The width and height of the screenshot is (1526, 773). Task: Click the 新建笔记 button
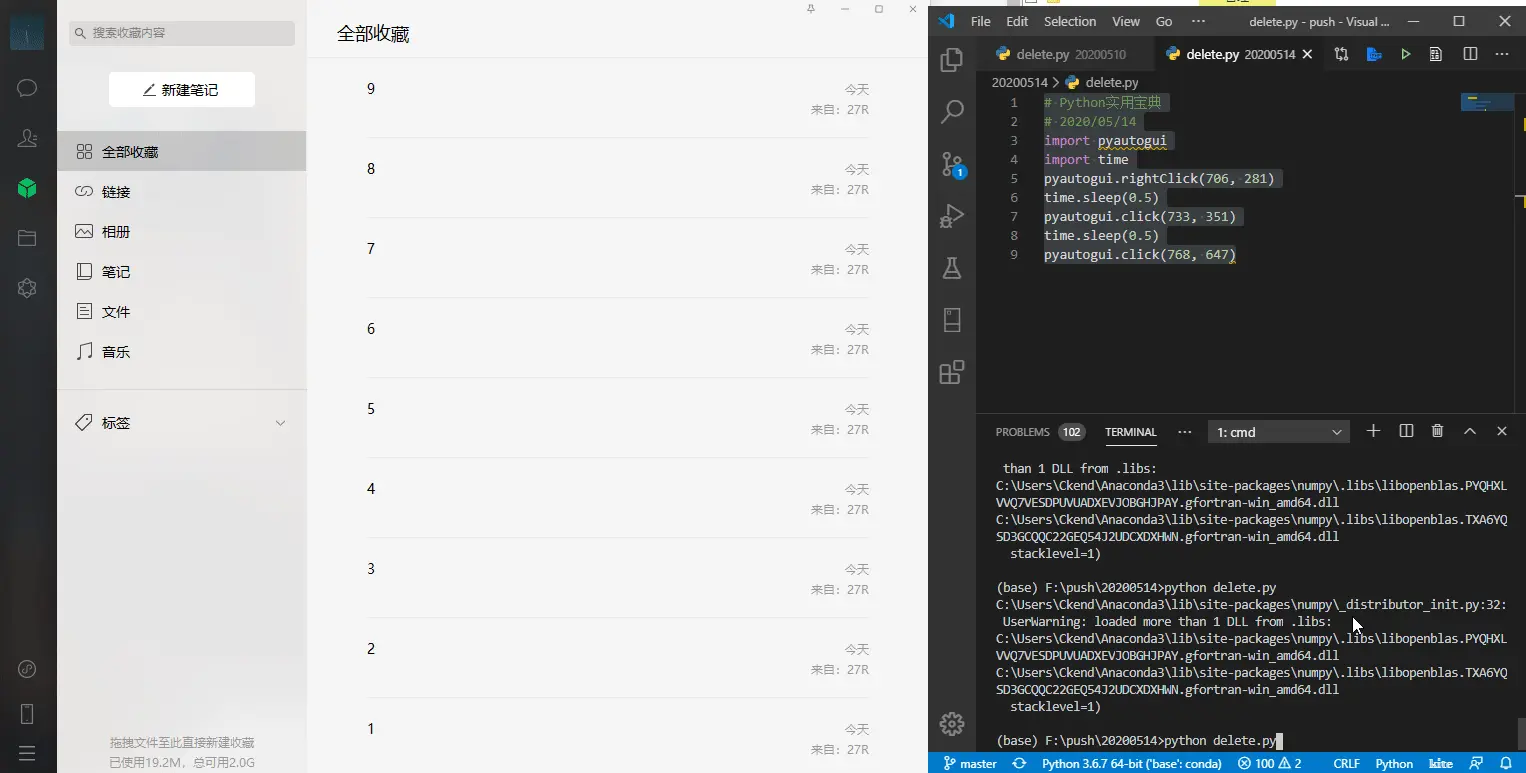[182, 89]
